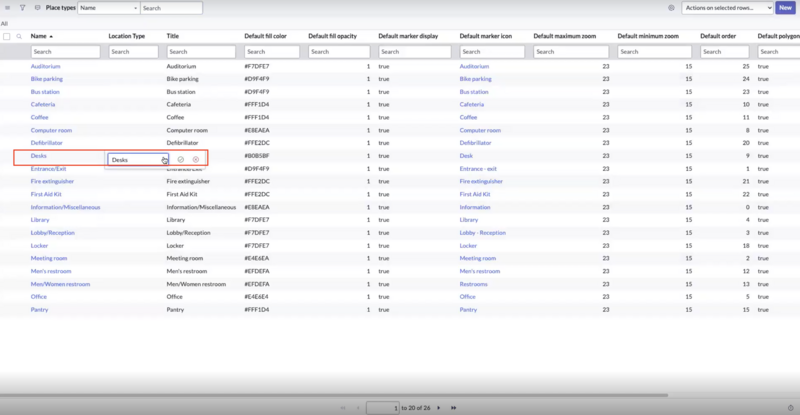
Task: Click the #E4E6E4 fill color cell
Action: pyautogui.click(x=257, y=297)
